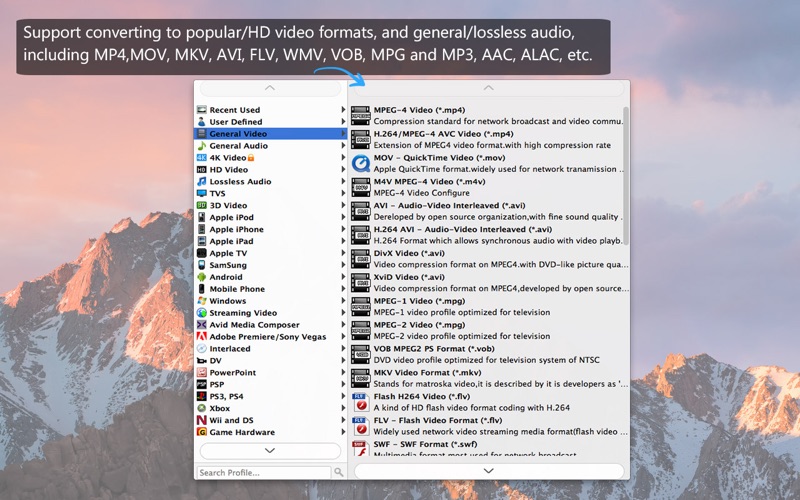Click the SWF Format flash icon
The height and width of the screenshot is (500, 800).
(361, 448)
